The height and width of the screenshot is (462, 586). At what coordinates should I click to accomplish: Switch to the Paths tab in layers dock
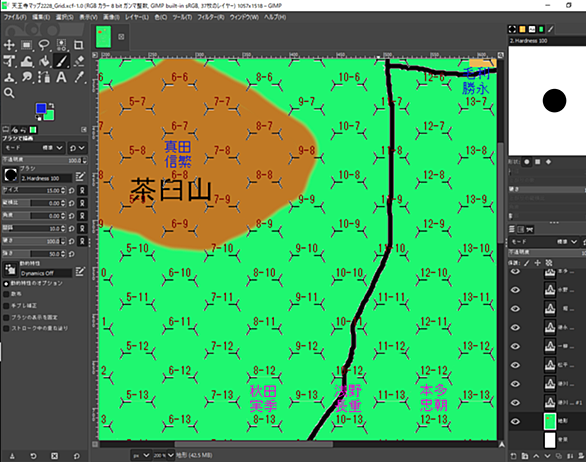(530, 229)
